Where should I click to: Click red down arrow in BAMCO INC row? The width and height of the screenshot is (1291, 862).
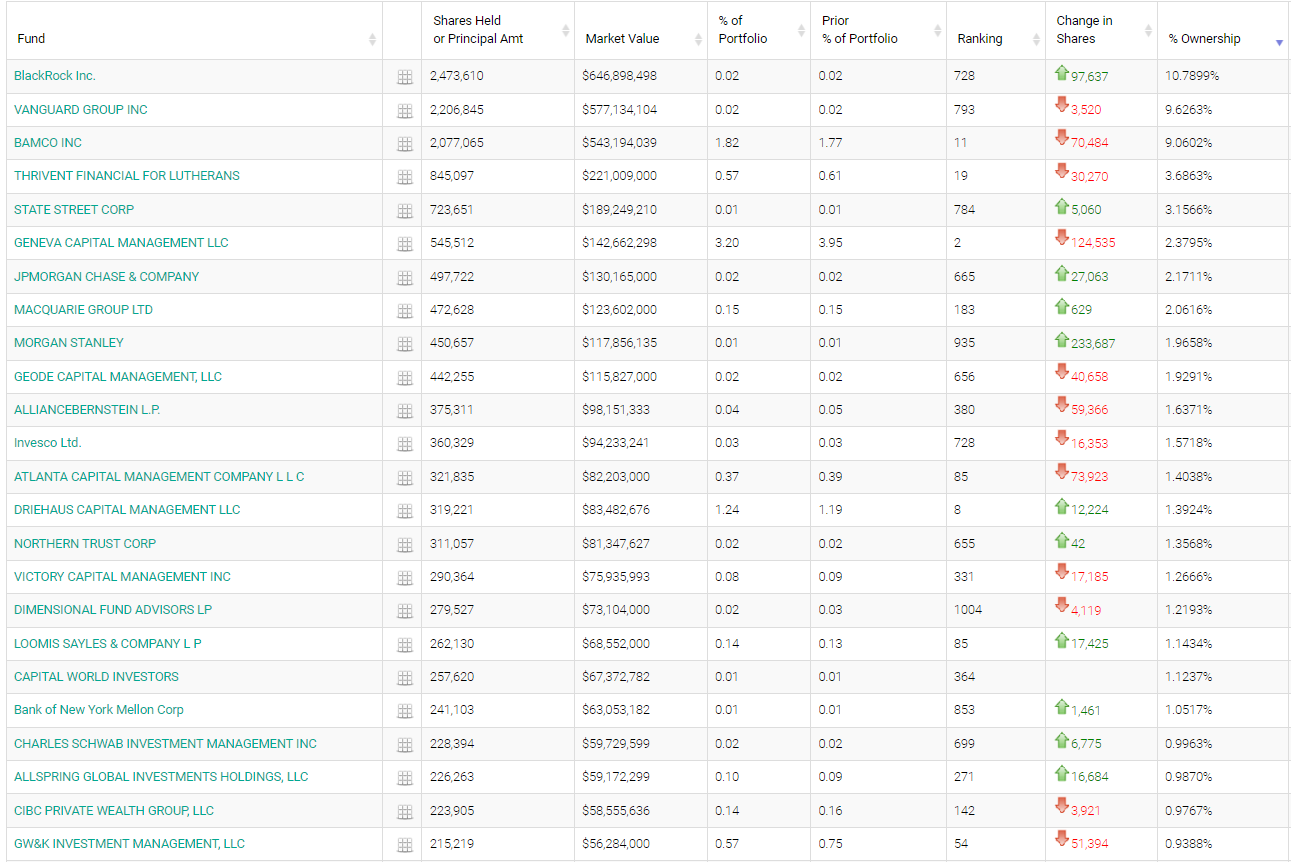[x=1062, y=139]
